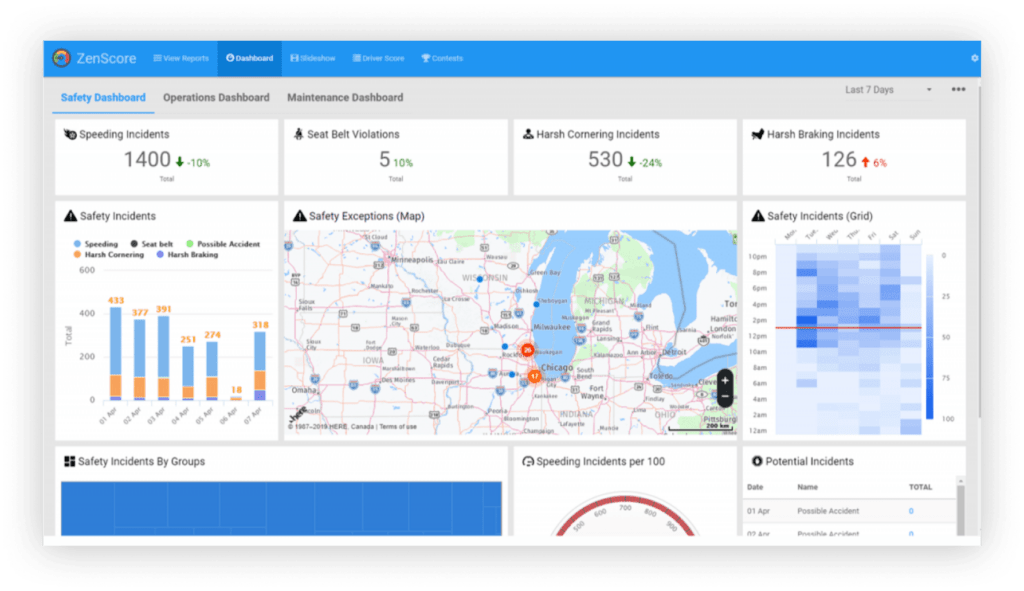Open 01 Apr Possible Accident total link
The width and height of the screenshot is (1024, 591).
point(911,511)
